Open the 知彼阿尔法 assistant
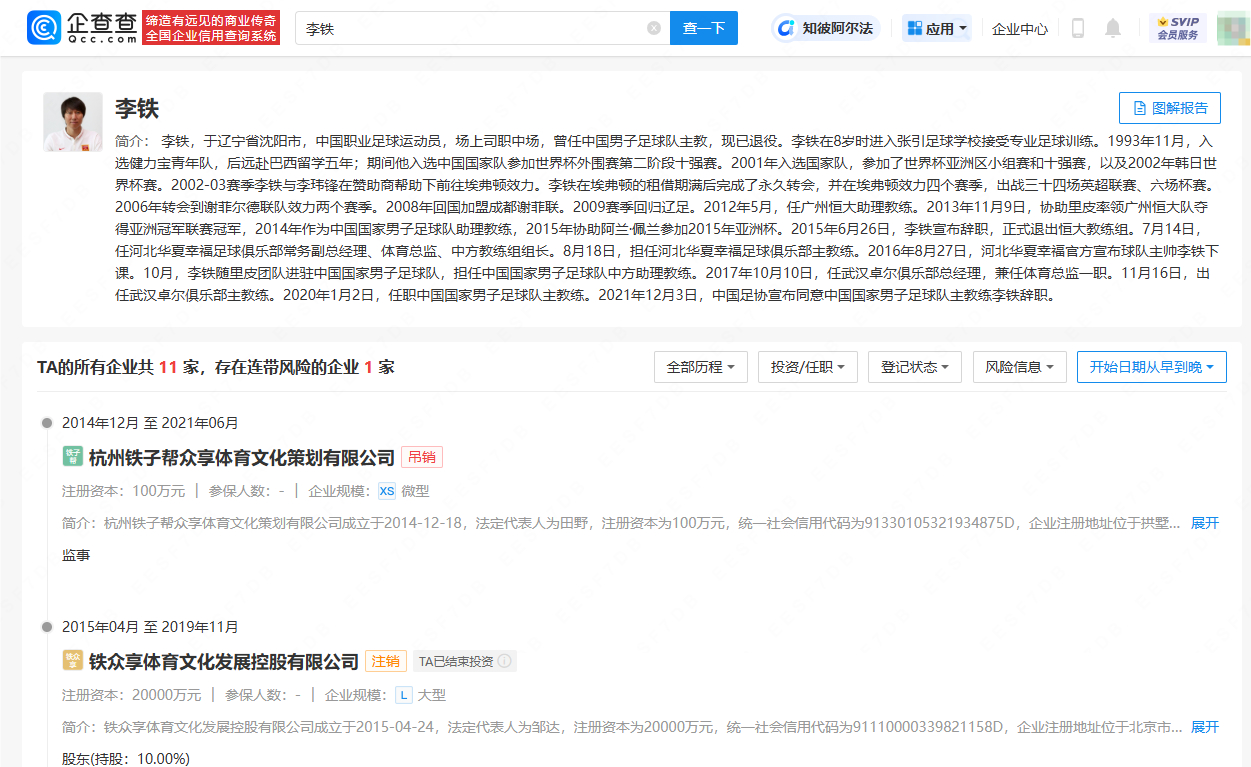 coord(826,28)
